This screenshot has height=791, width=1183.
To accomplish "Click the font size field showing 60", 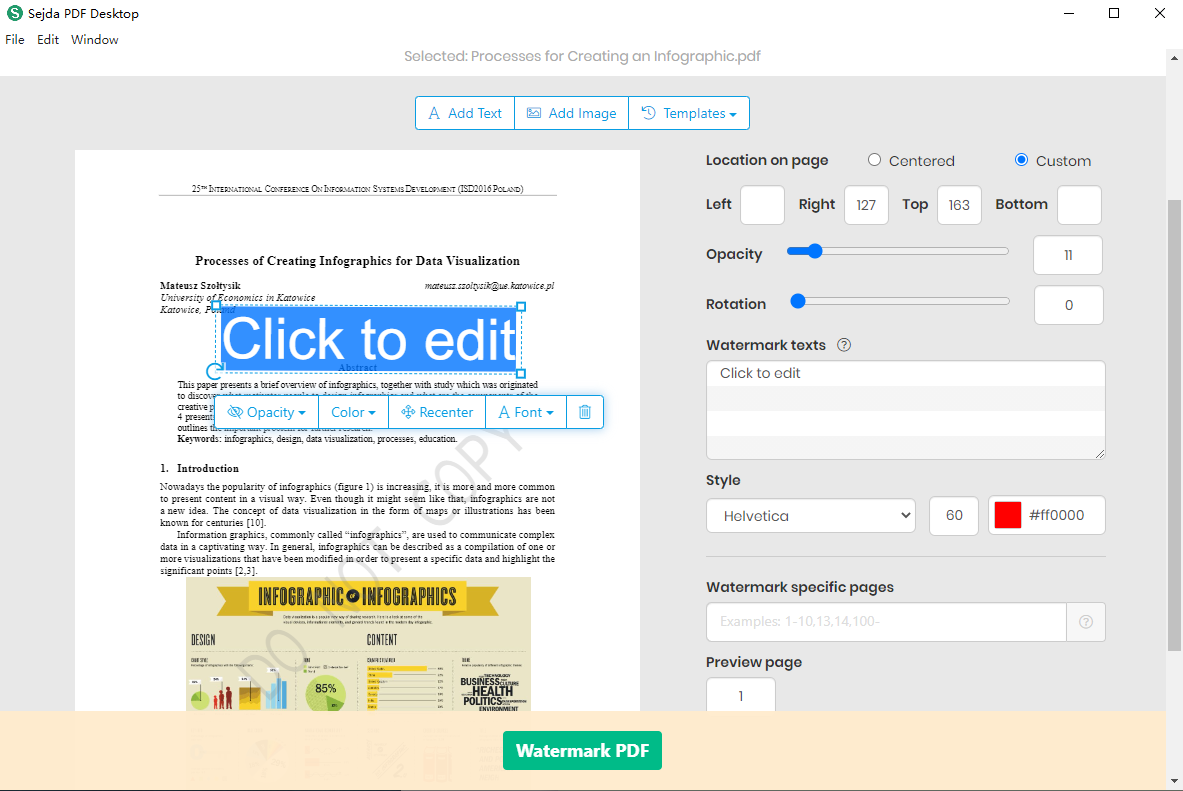I will (954, 516).
